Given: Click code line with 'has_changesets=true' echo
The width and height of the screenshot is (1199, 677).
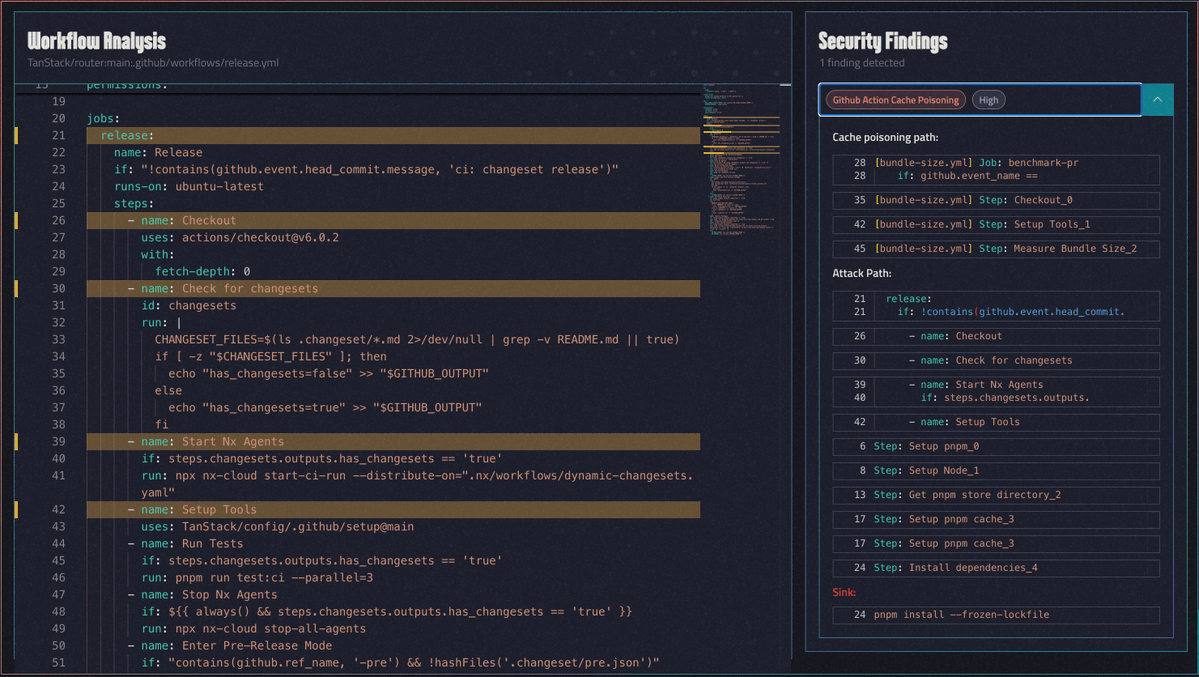Looking at the screenshot, I should pos(325,408).
